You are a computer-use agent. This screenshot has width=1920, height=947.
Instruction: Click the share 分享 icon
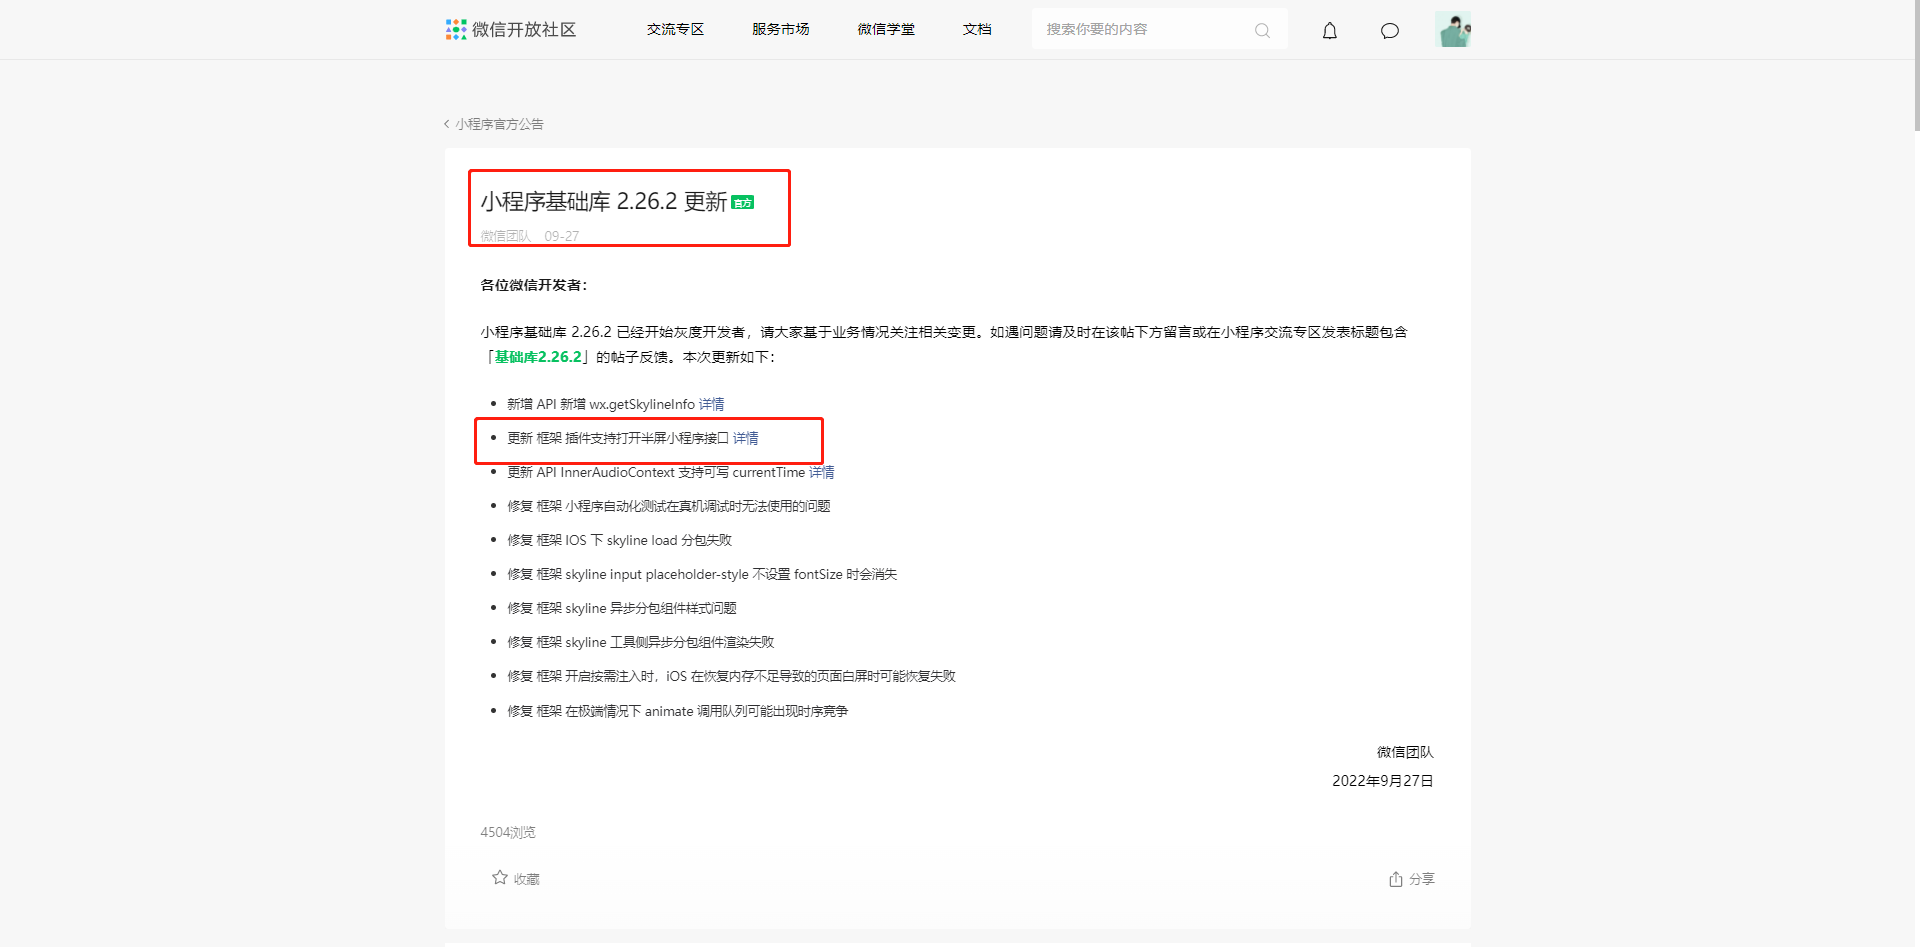1396,879
